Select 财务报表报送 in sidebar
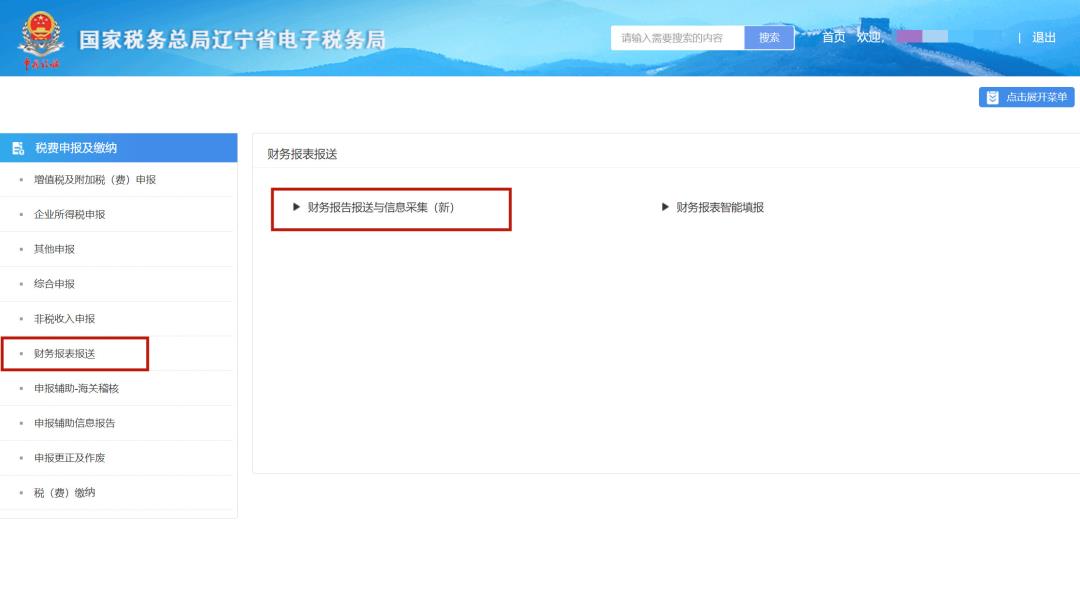 (64, 354)
